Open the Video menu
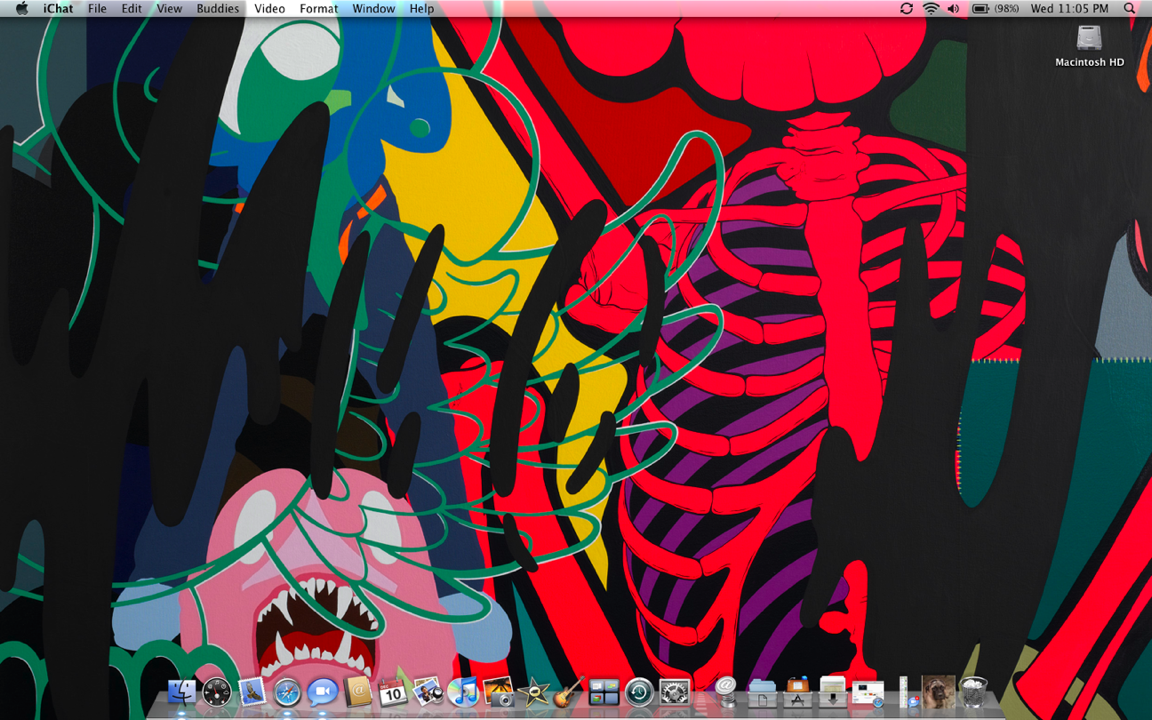1152x720 pixels. (270, 9)
